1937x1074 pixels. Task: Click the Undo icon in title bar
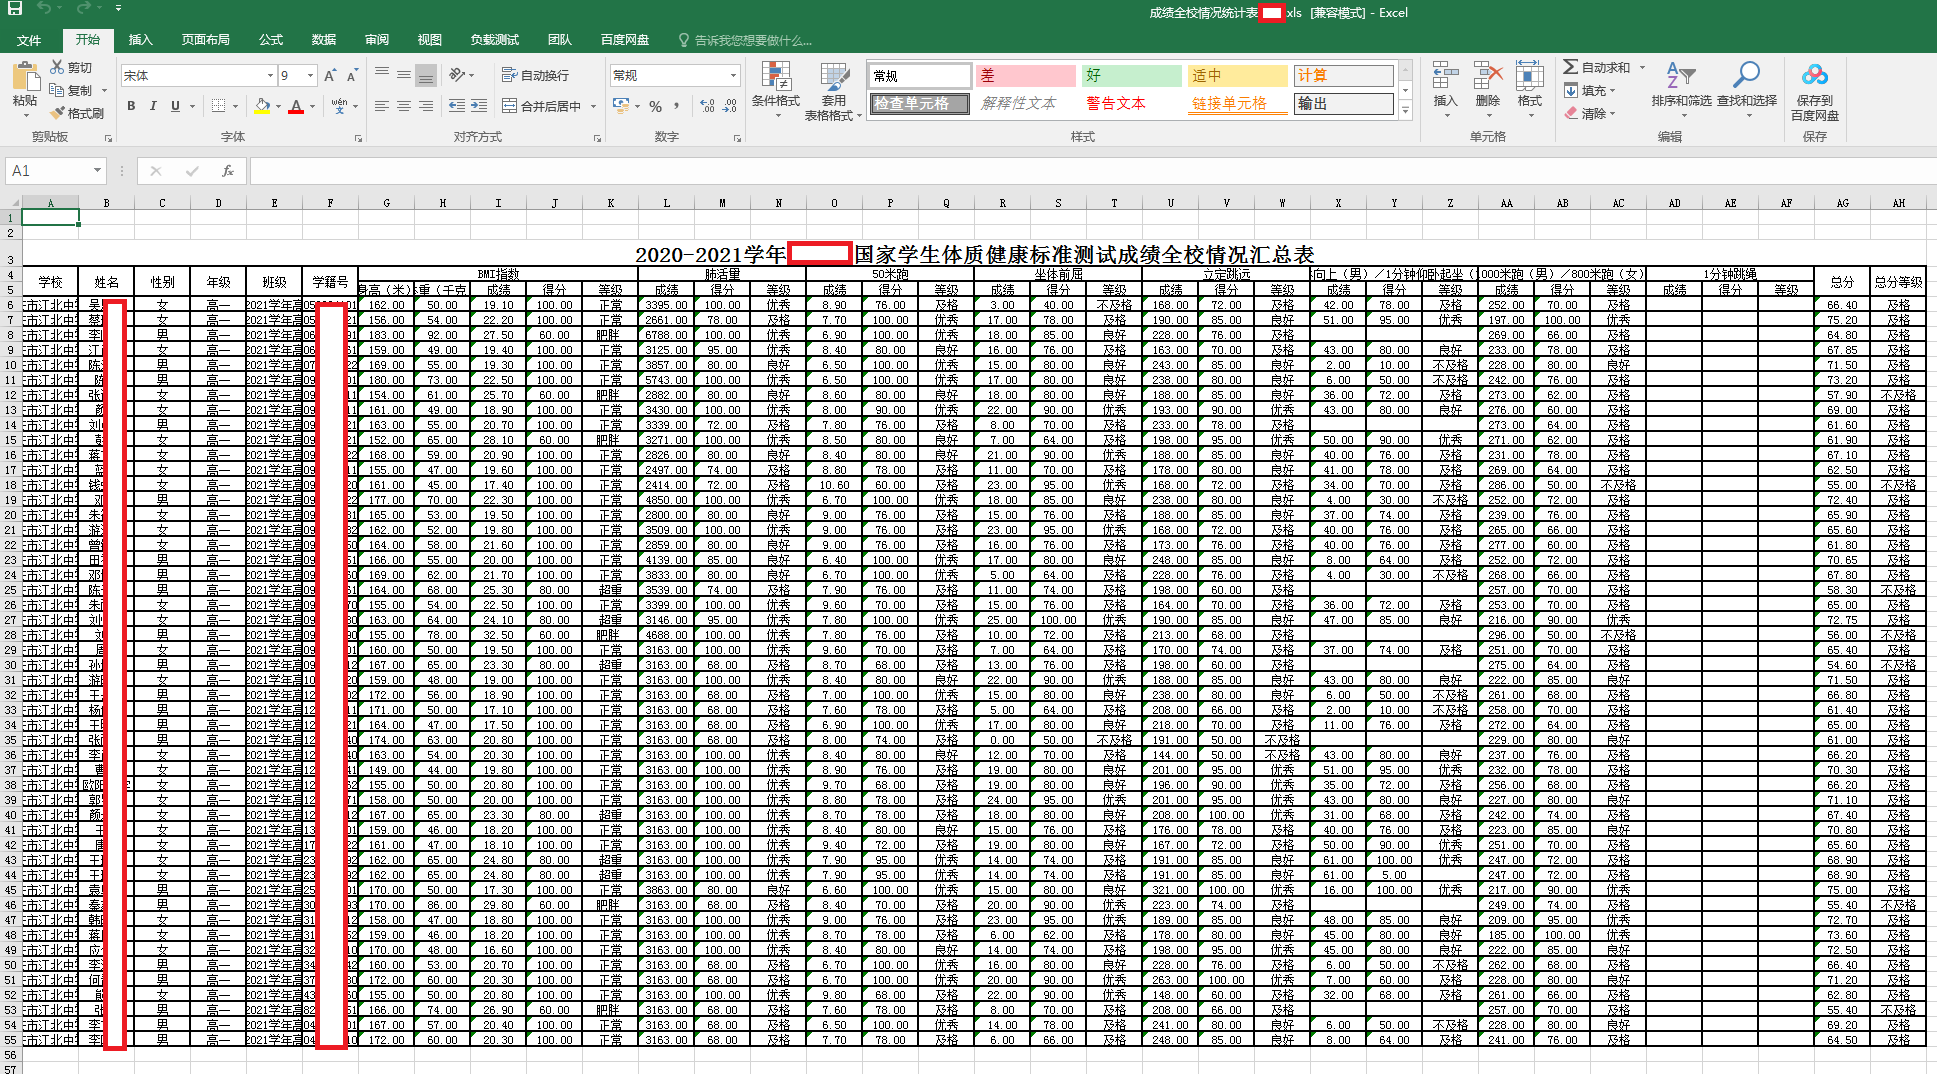click(x=44, y=9)
